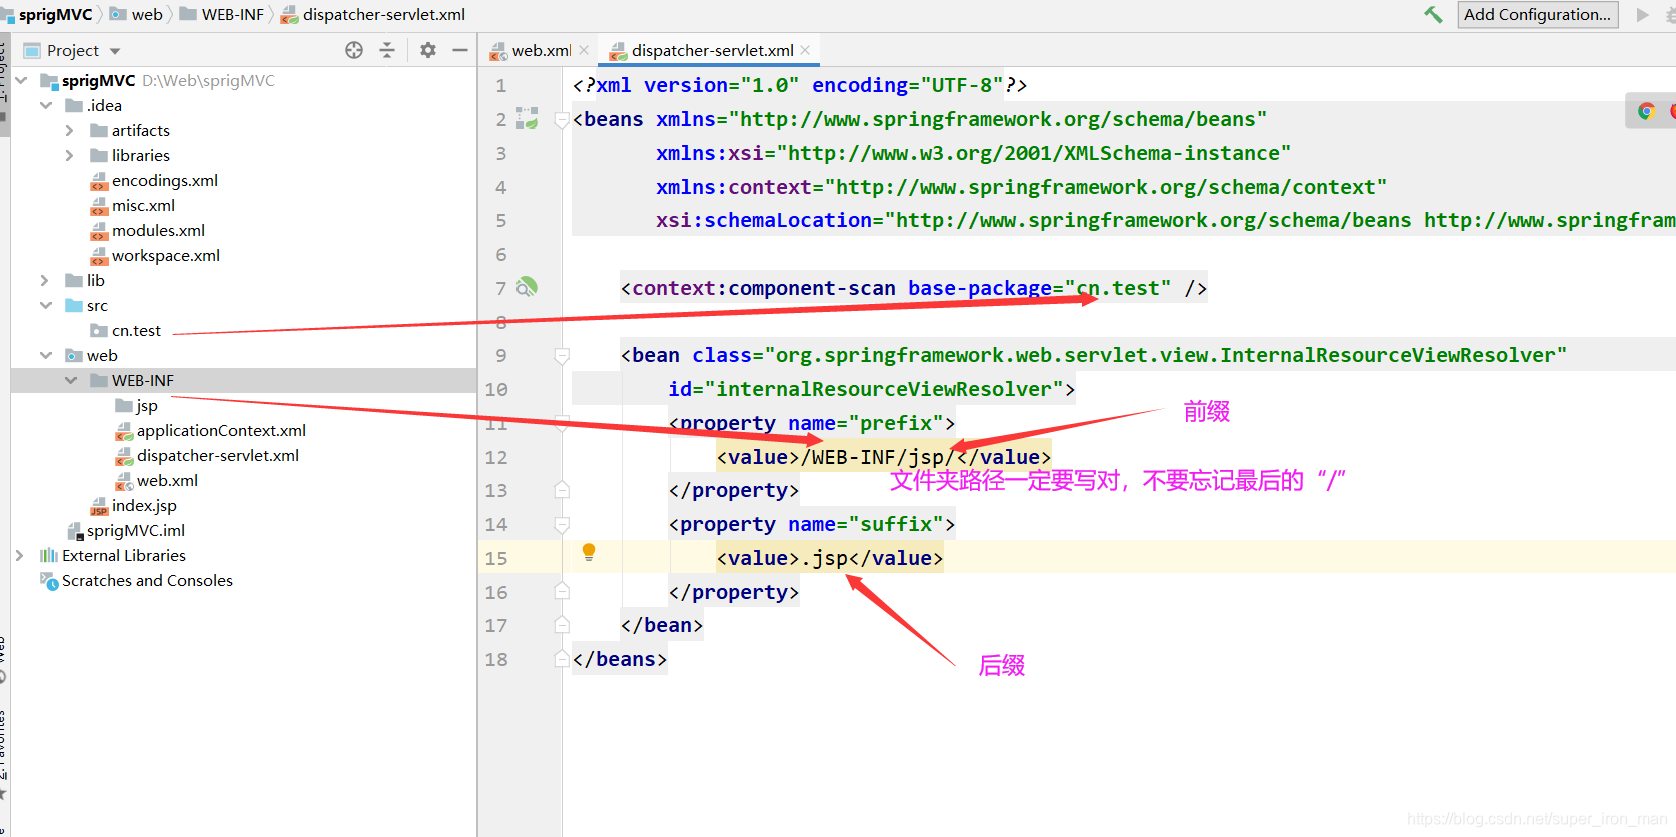Image resolution: width=1676 pixels, height=837 pixels.
Task: Click line number 9 in gutter
Action: point(501,355)
